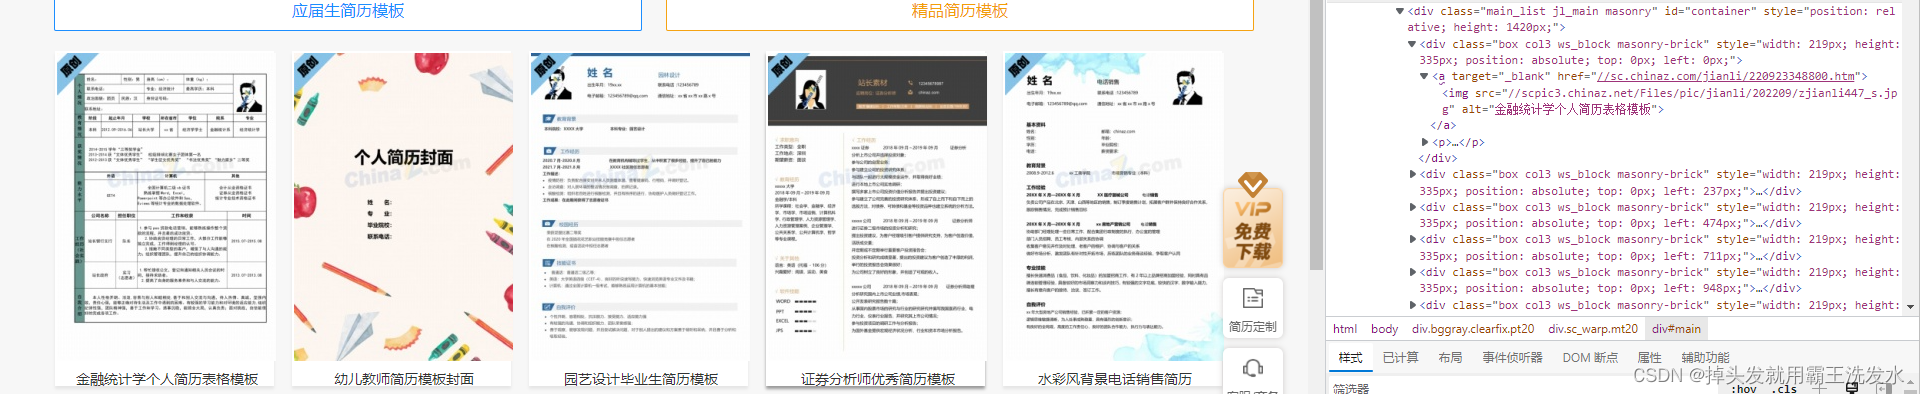Screen dimensions: 1920x394
Task: Open the 布局 tab
Action: click(x=1450, y=358)
